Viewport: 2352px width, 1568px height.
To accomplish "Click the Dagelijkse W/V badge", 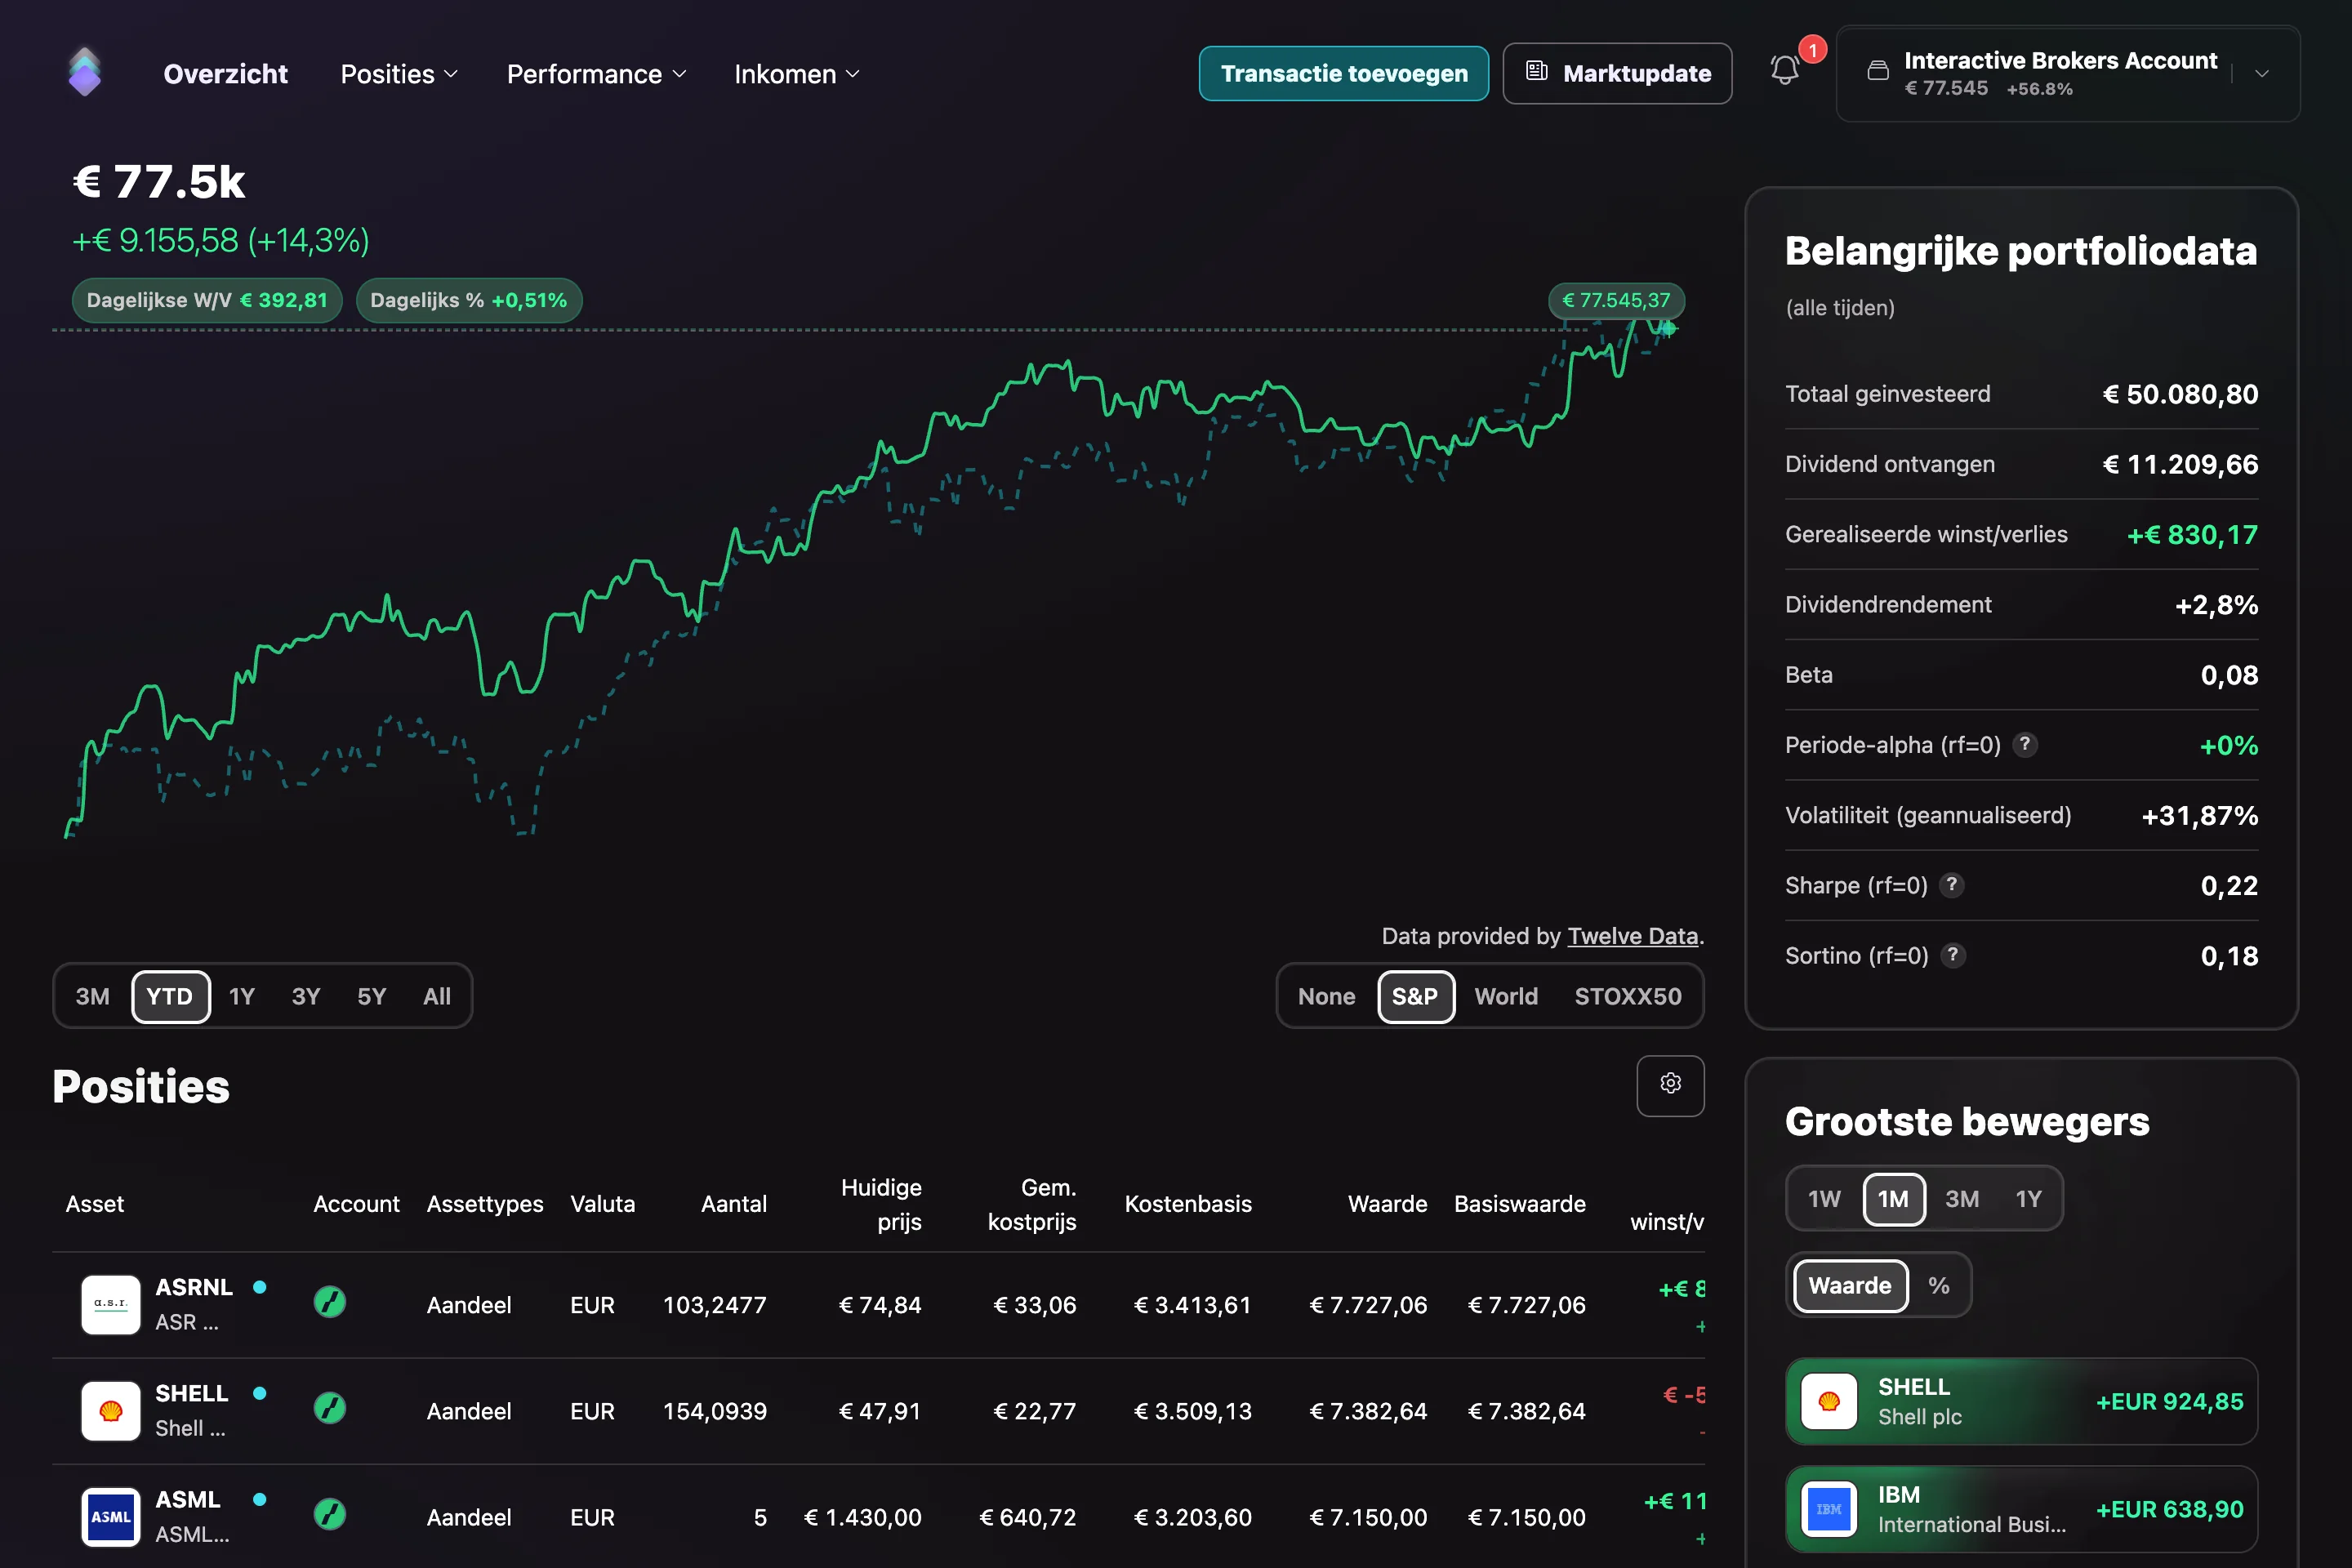I will coord(207,300).
